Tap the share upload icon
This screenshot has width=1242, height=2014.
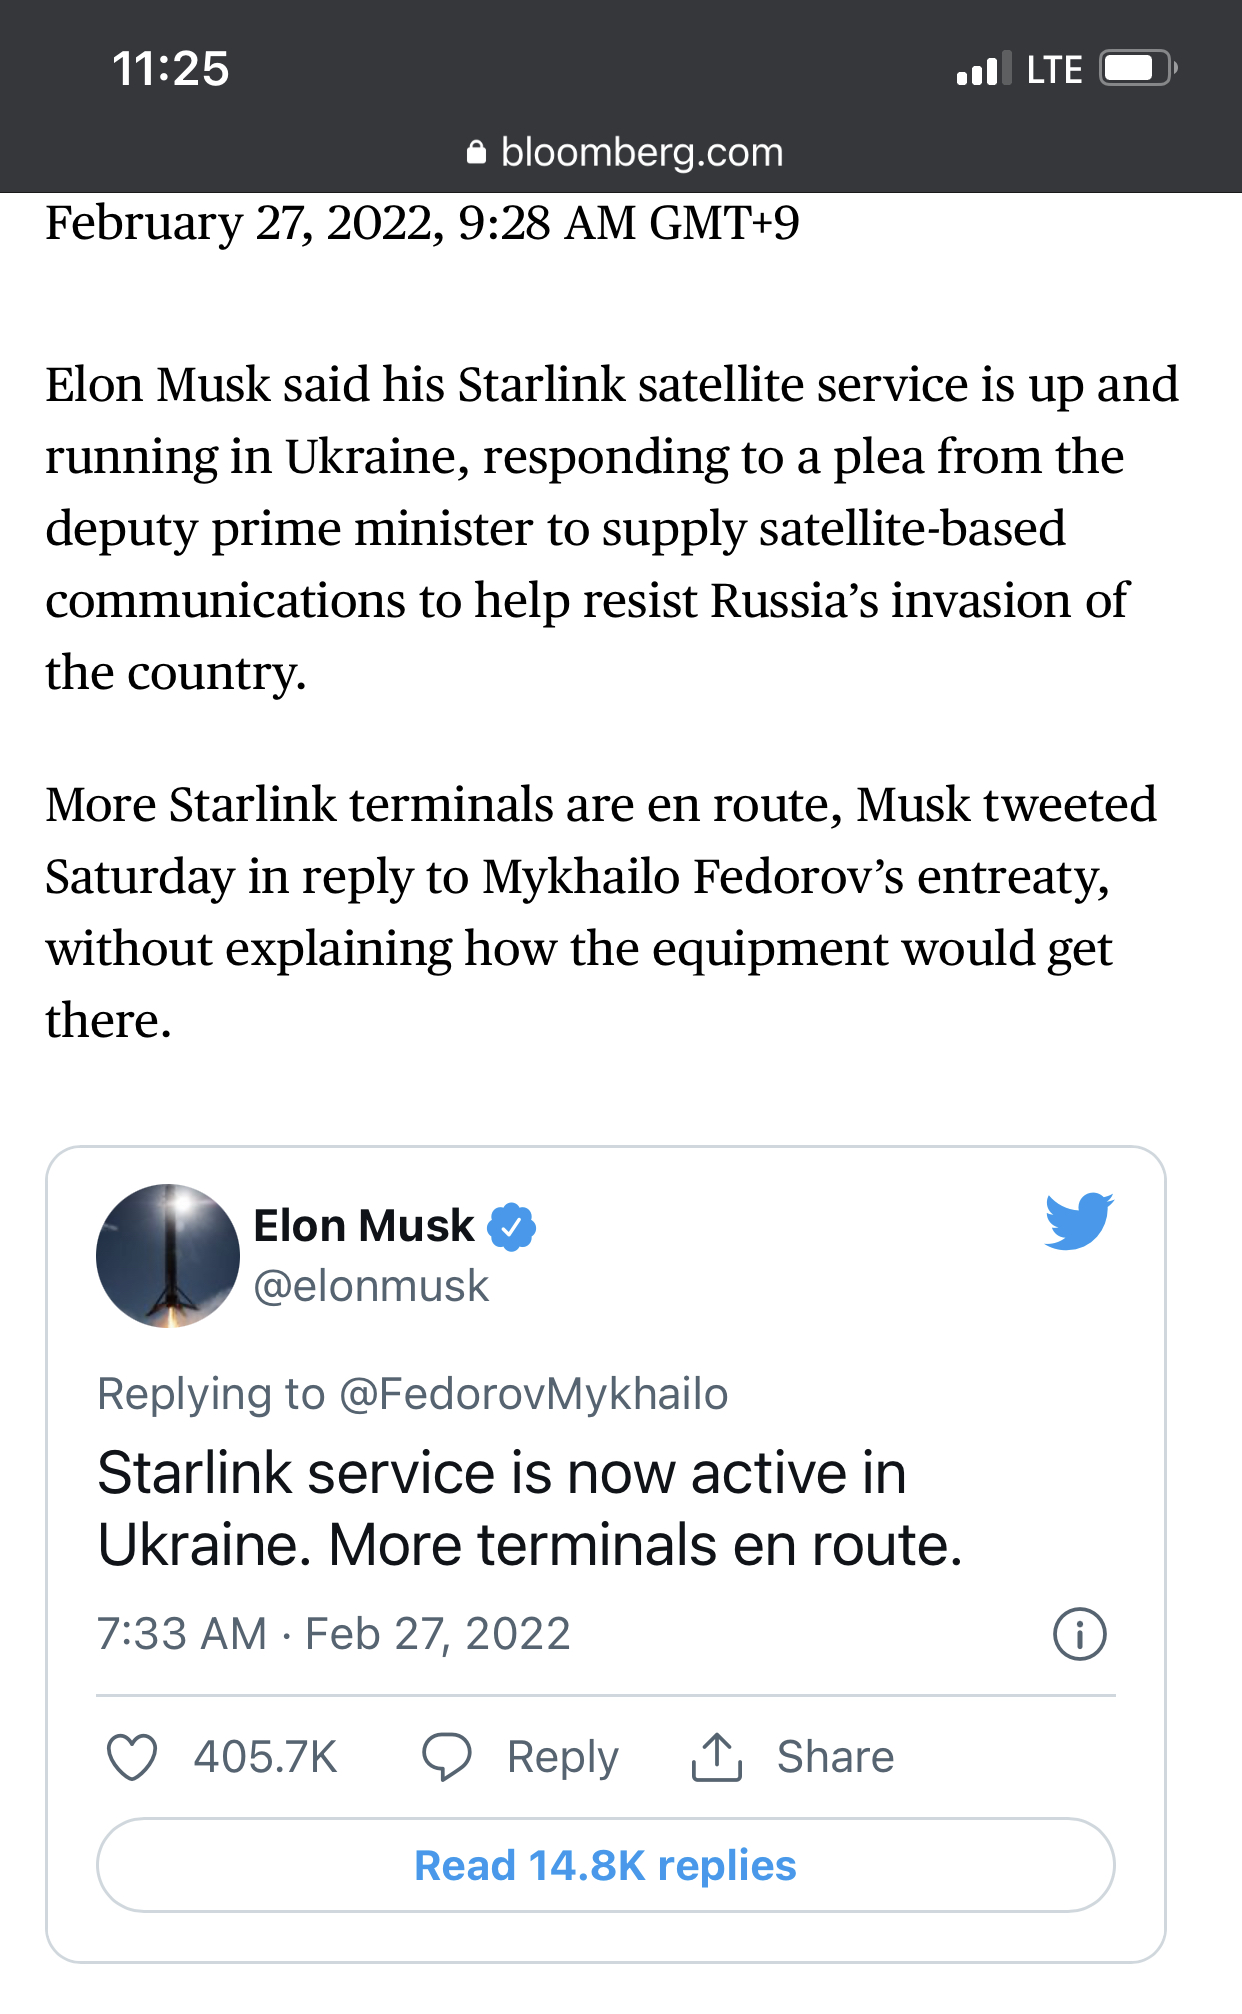[716, 1757]
